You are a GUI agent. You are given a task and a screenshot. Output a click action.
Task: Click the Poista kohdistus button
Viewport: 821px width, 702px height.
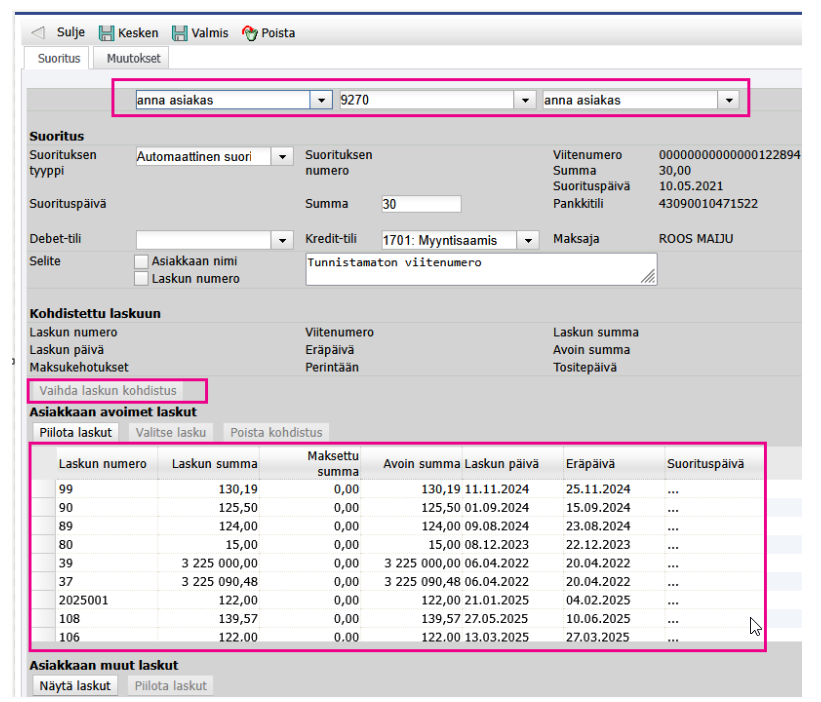pos(276,432)
